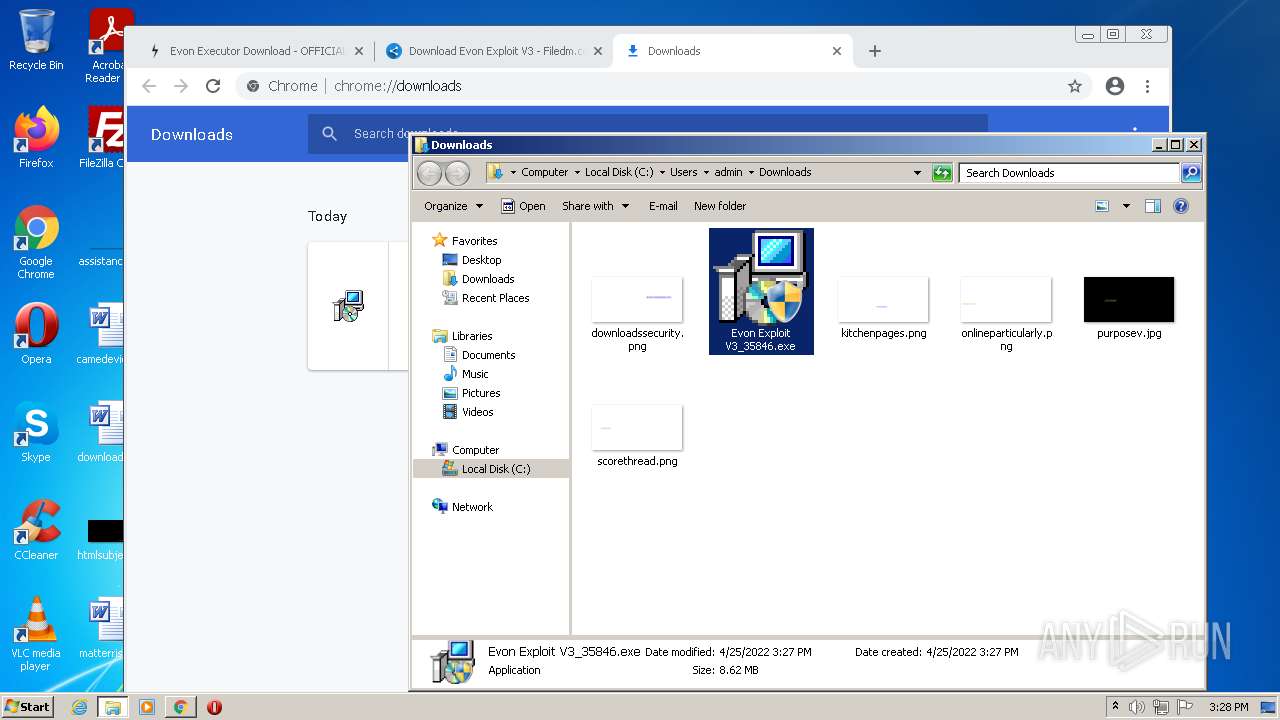Click Local Disk (C:) in breadcrumb

pyautogui.click(x=619, y=172)
